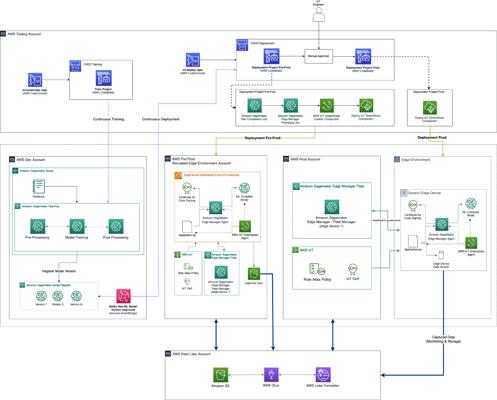Image resolution: width=497 pixels, height=400 pixels.
Task: Click the Manual Approval box
Action: [x=318, y=56]
